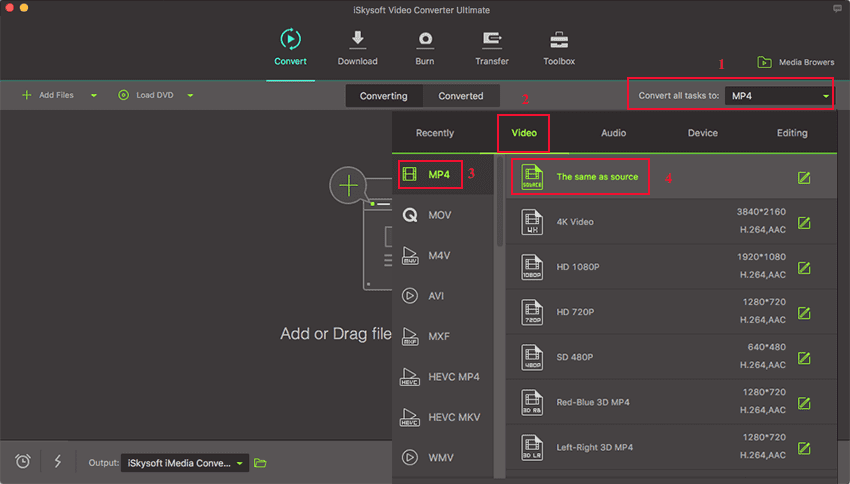Click the Load DVD button
The width and height of the screenshot is (850, 484).
(x=150, y=96)
